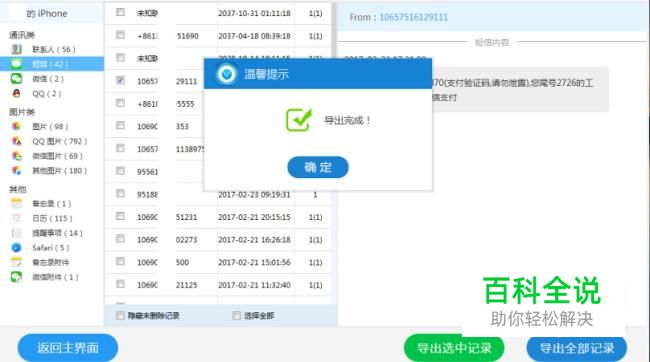Open the 备忘录 (1) notes icon

pyautogui.click(x=16, y=203)
